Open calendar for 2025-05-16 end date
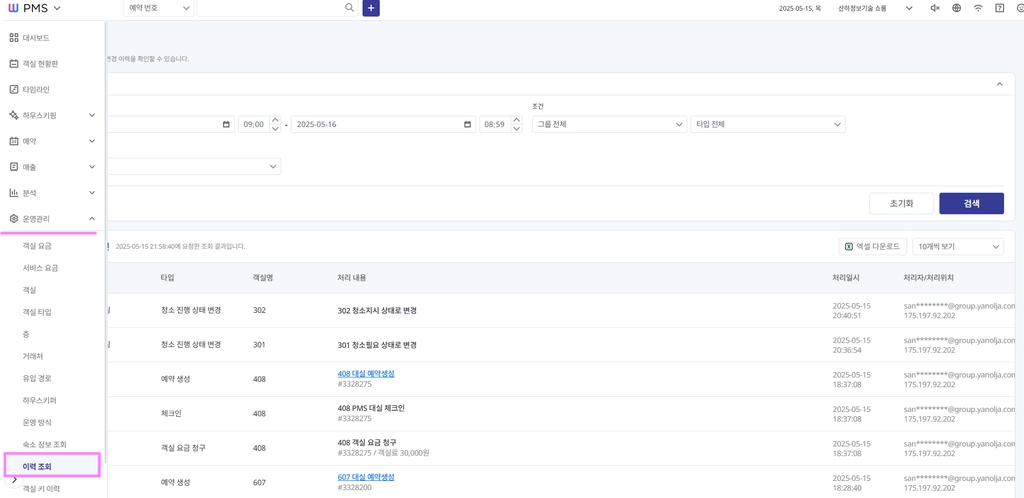The width and height of the screenshot is (1024, 498). click(468, 124)
